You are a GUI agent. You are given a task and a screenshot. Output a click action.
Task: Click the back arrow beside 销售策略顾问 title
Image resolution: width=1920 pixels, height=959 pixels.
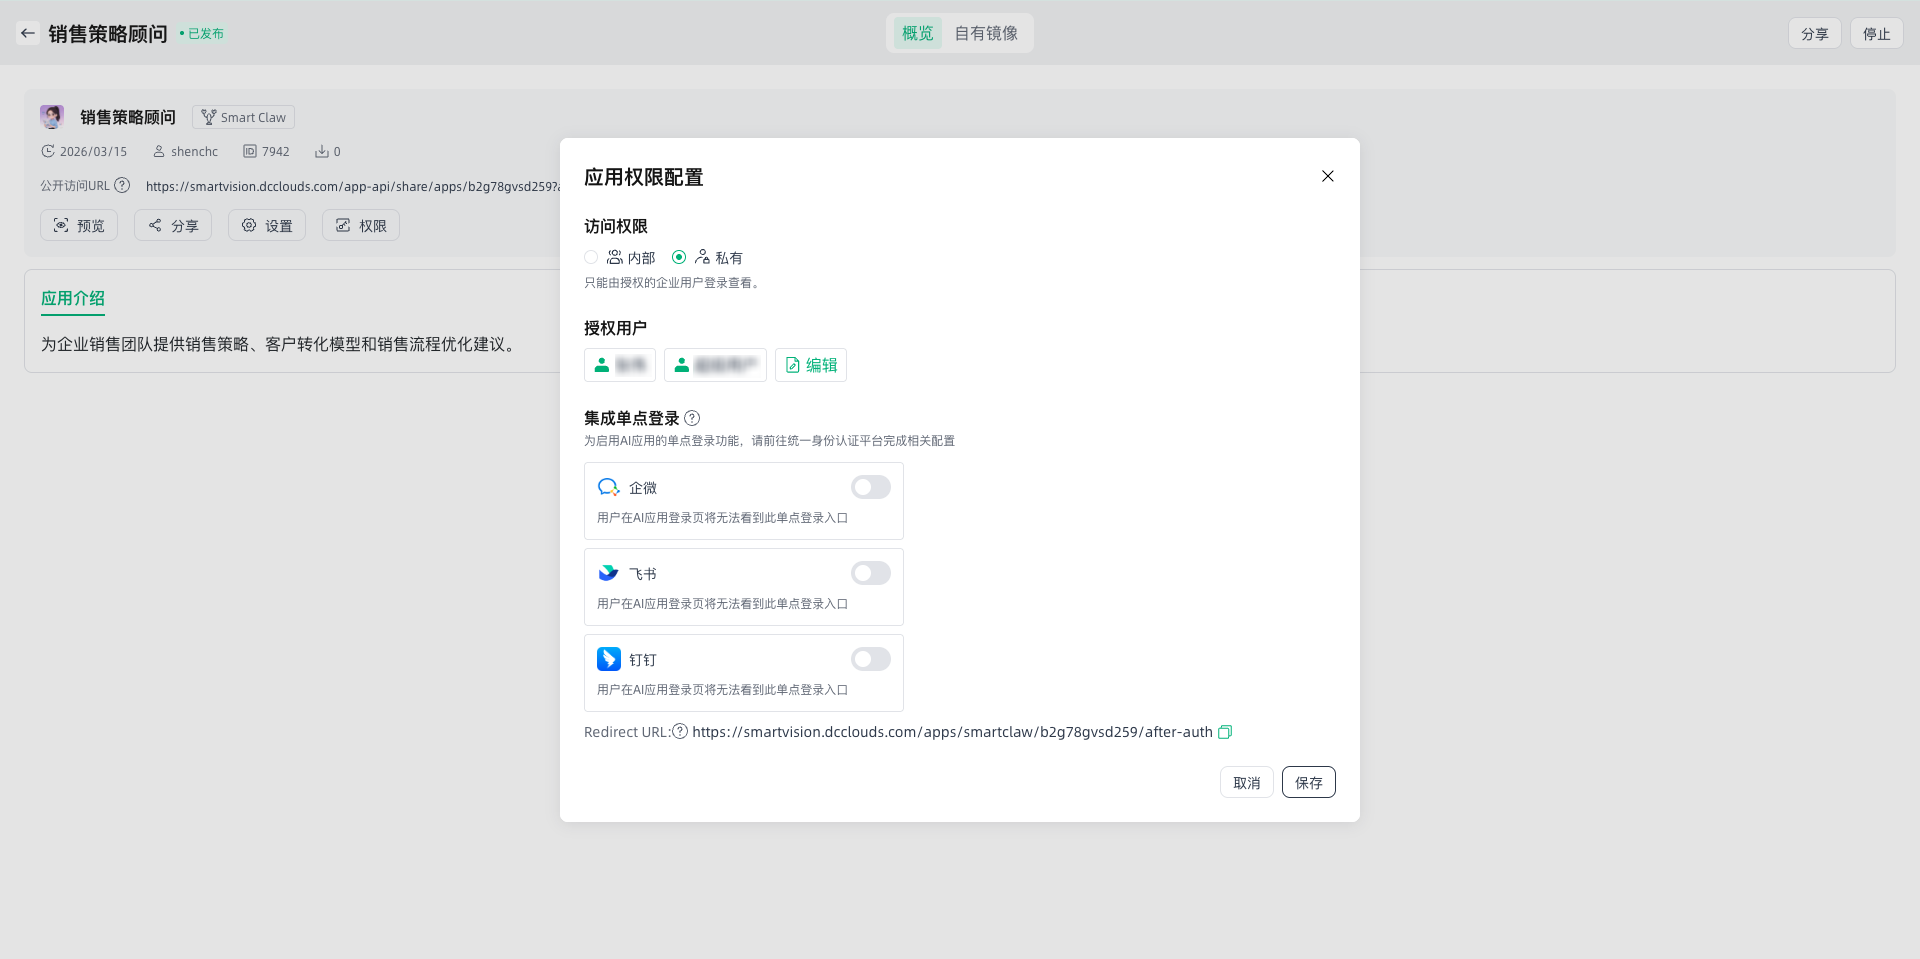click(28, 33)
